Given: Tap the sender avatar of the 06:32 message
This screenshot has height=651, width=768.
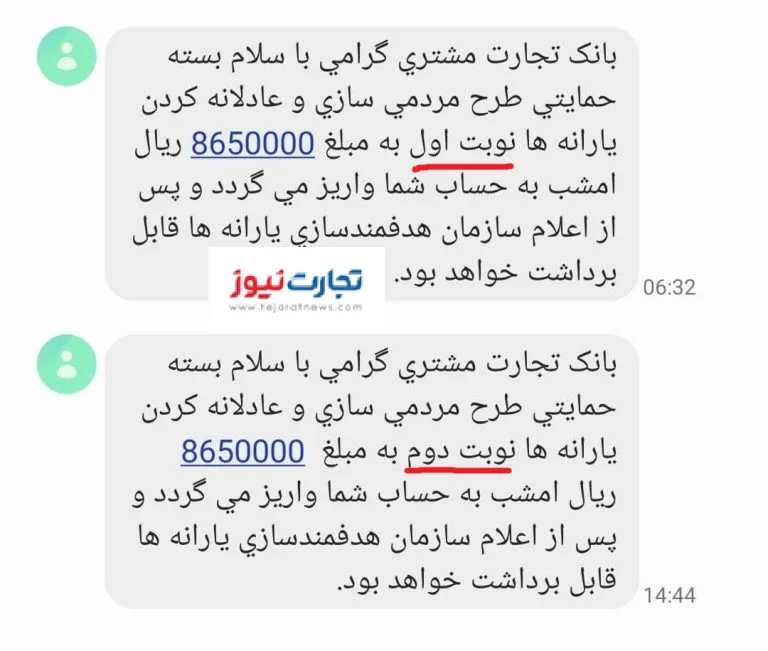Looking at the screenshot, I should click(67, 56).
